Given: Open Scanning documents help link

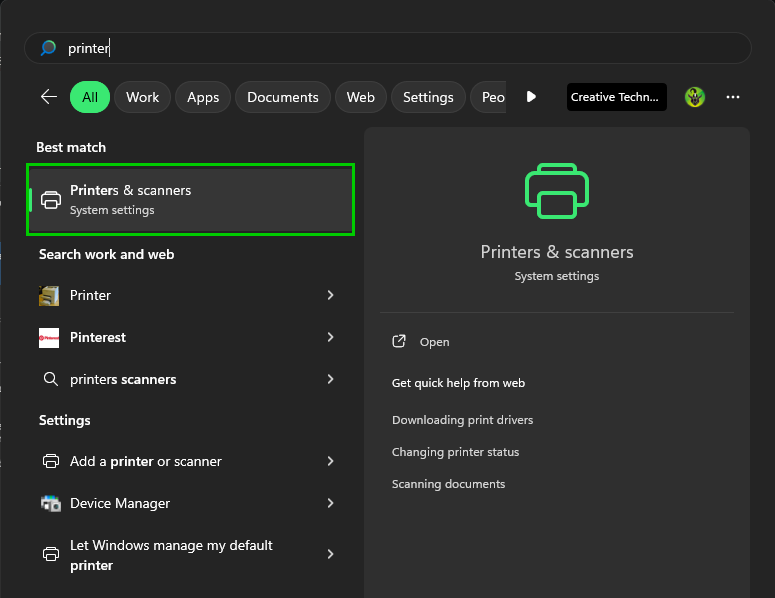Looking at the screenshot, I should coord(448,484).
